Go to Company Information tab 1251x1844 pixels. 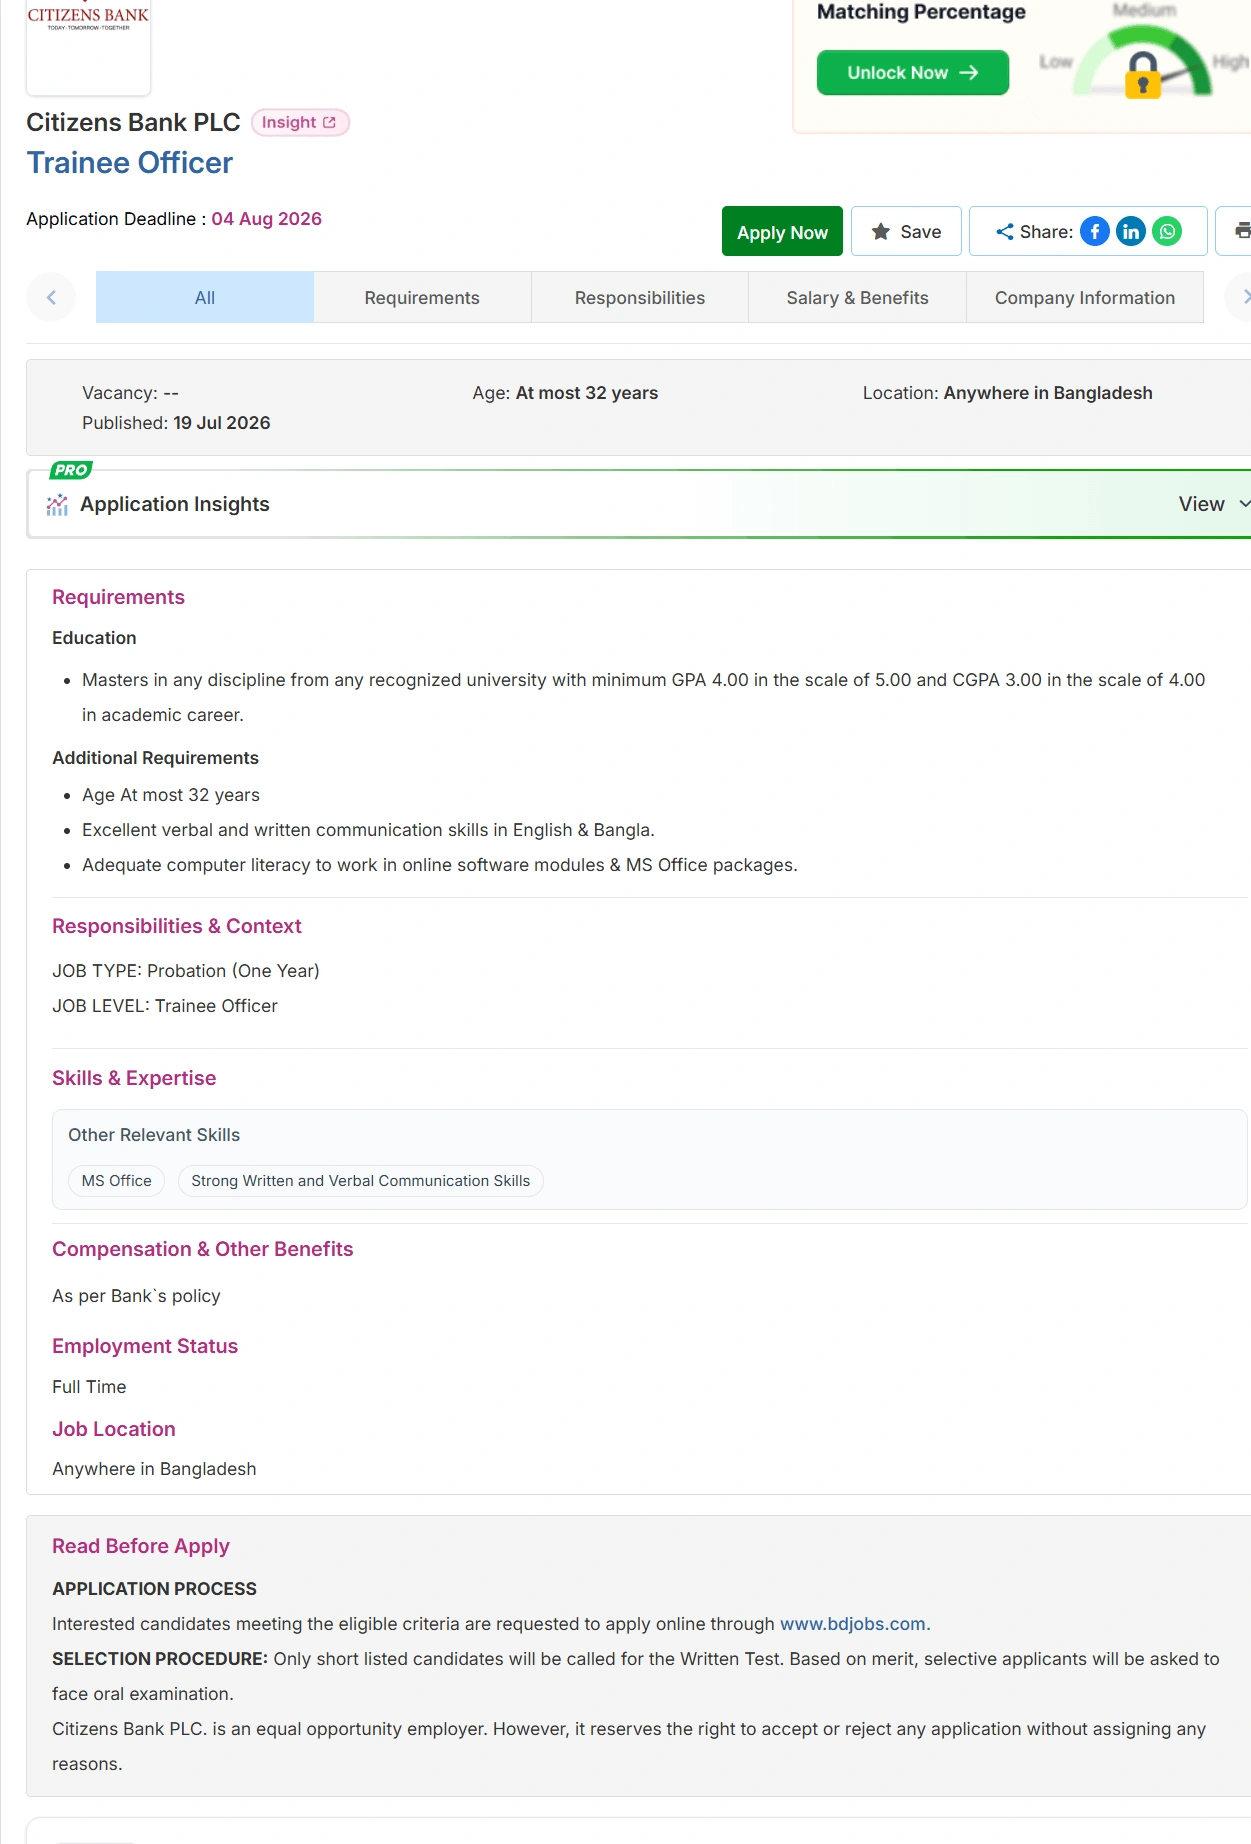[x=1085, y=298]
